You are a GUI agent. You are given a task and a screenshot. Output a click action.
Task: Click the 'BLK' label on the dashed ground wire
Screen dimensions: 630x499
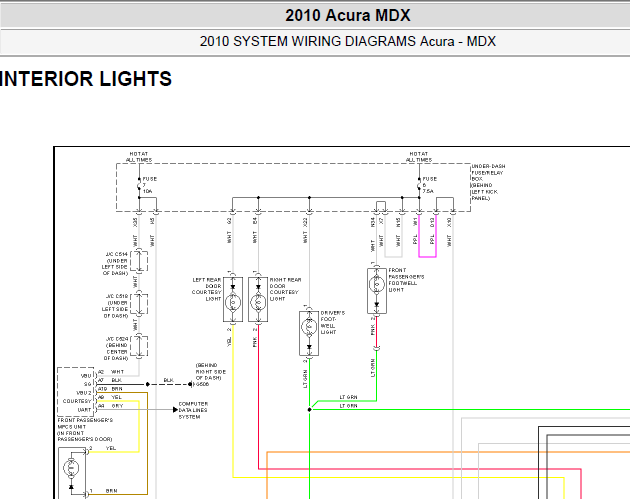coord(169,380)
